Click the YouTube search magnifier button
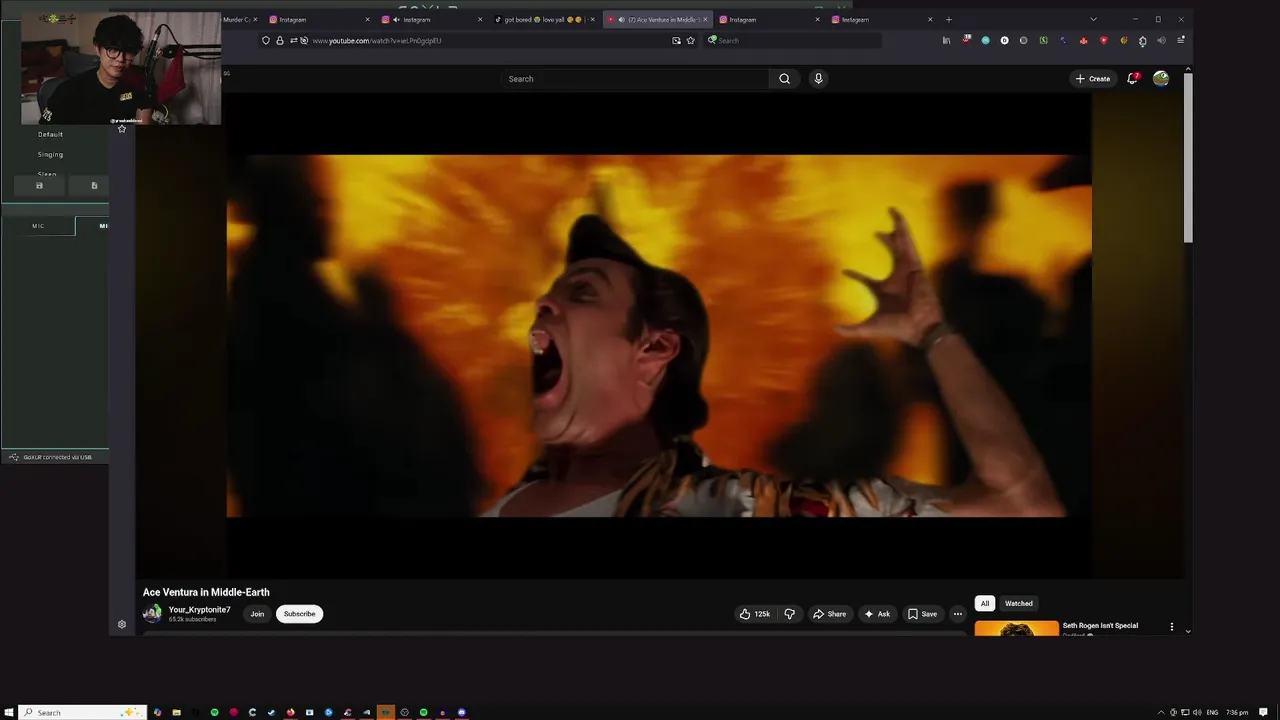The width and height of the screenshot is (1280, 720). click(784, 79)
